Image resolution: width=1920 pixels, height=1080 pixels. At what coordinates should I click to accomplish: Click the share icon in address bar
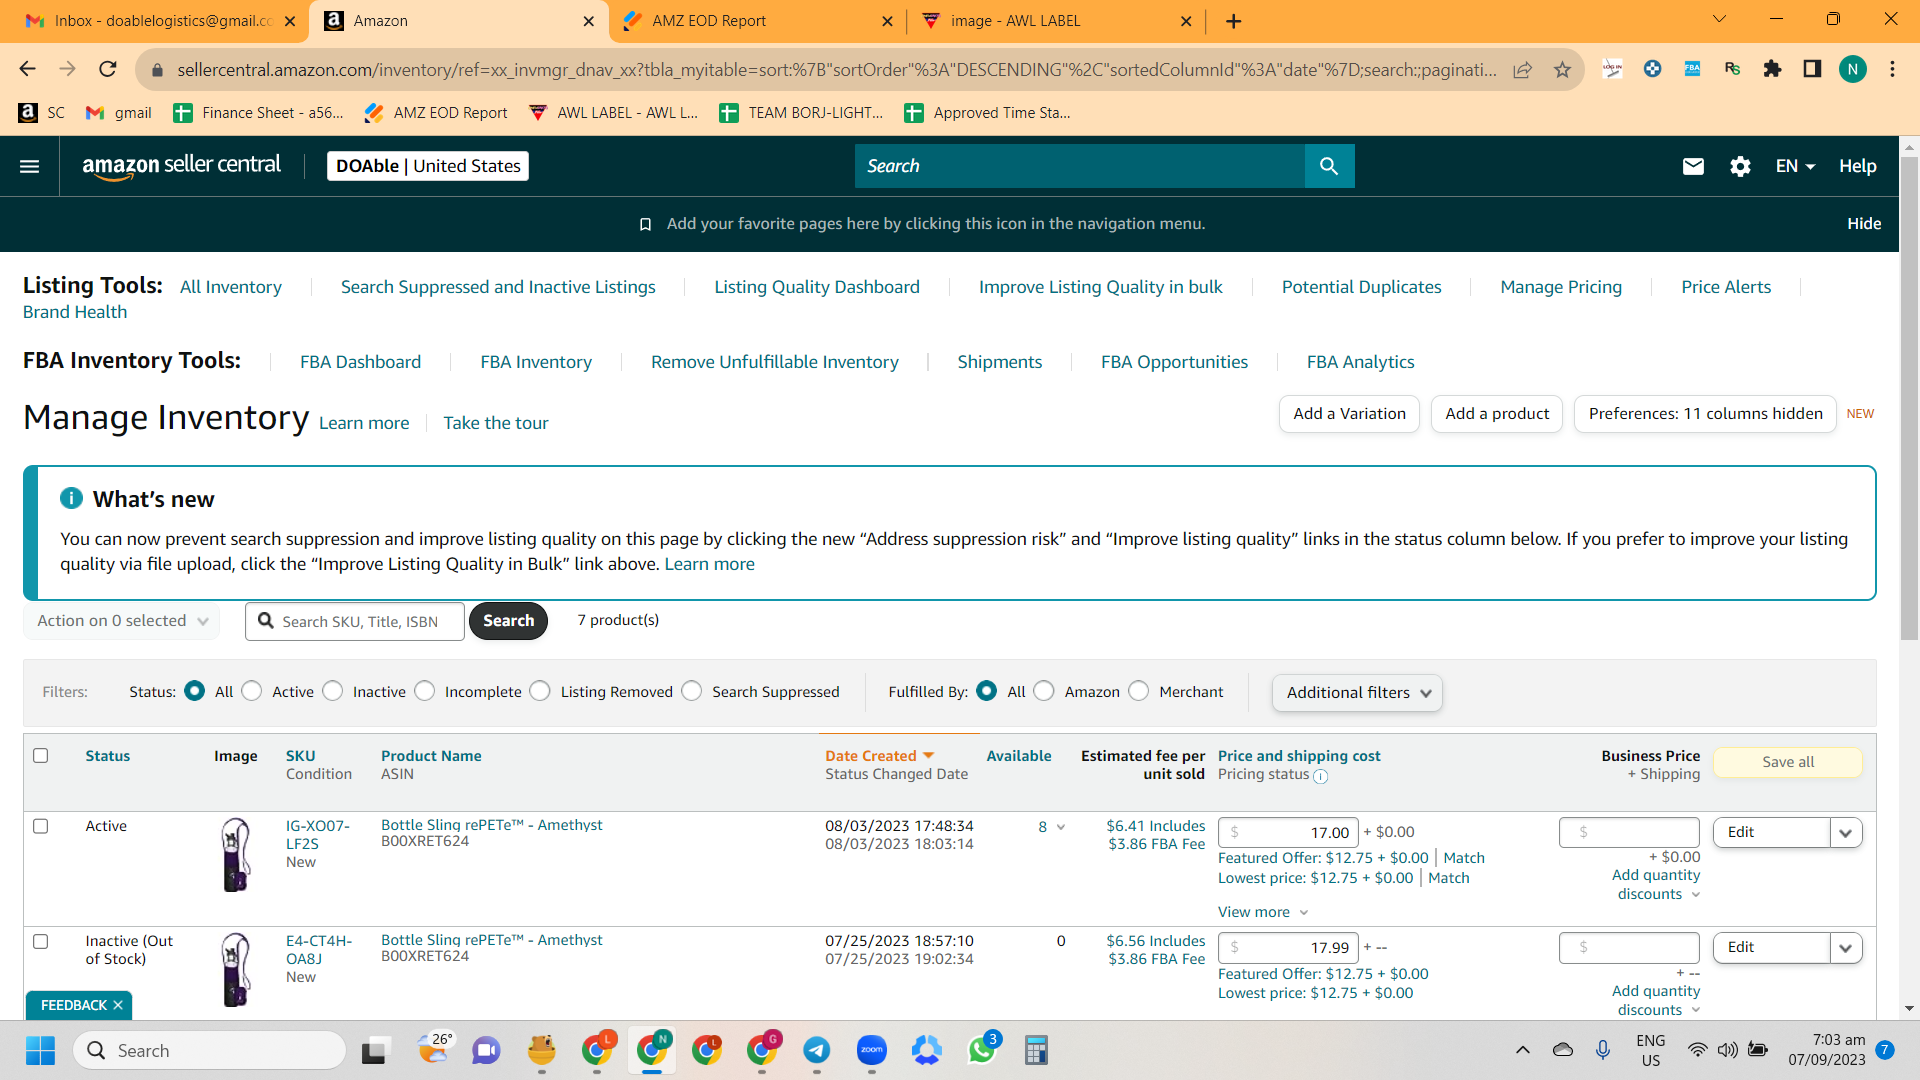(x=1522, y=69)
